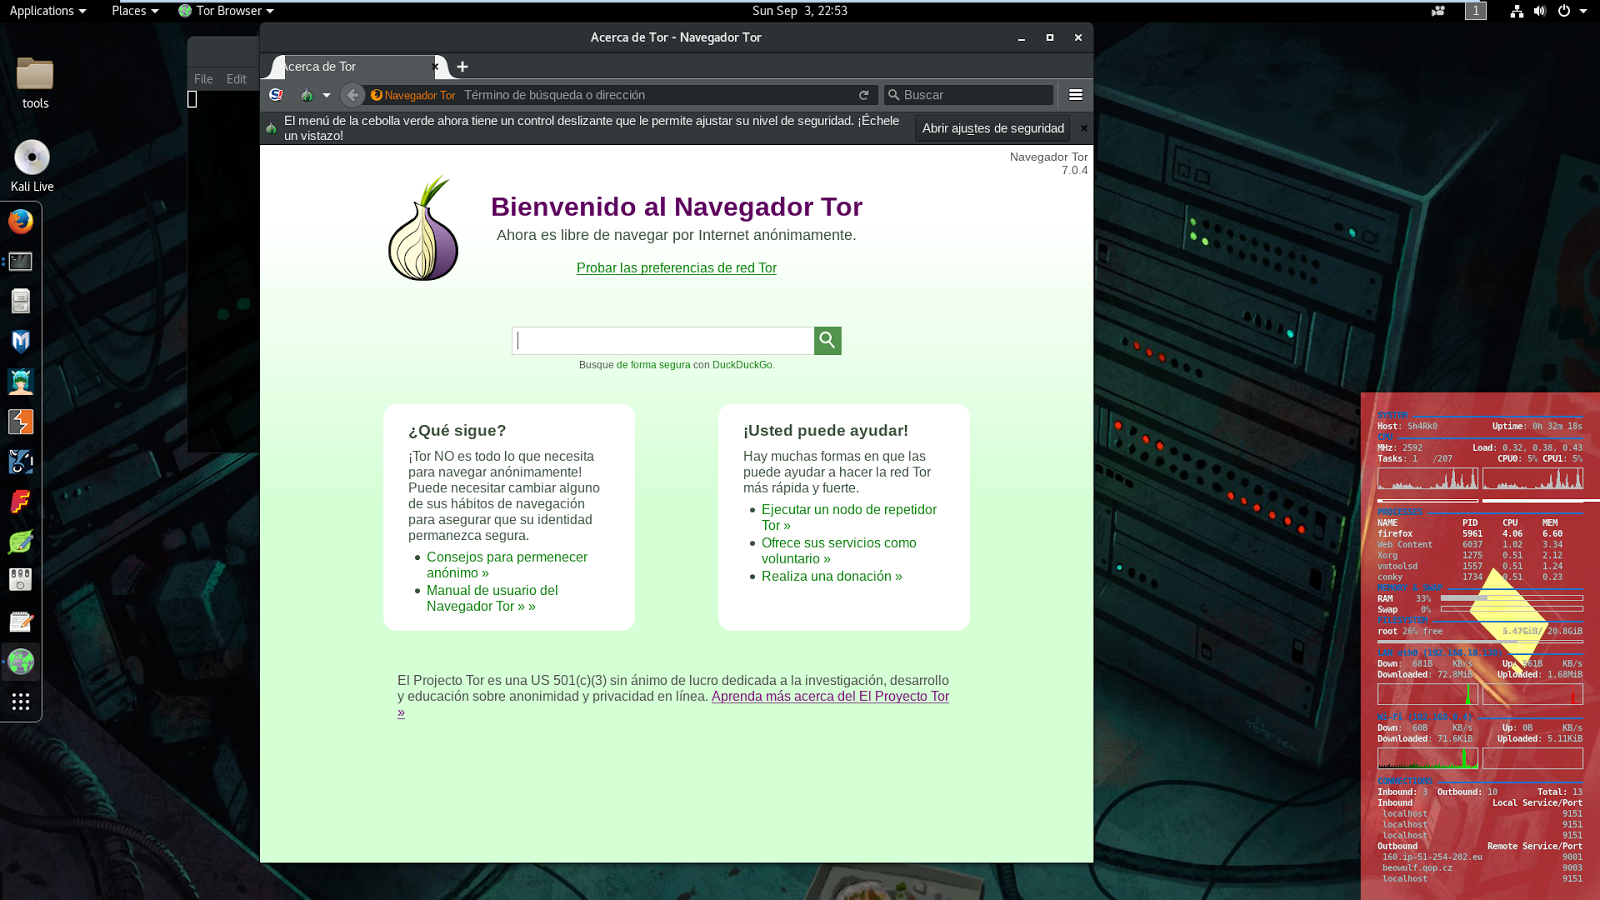Reload the page with the refresh icon
Viewport: 1600px width, 900px height.
coord(864,95)
